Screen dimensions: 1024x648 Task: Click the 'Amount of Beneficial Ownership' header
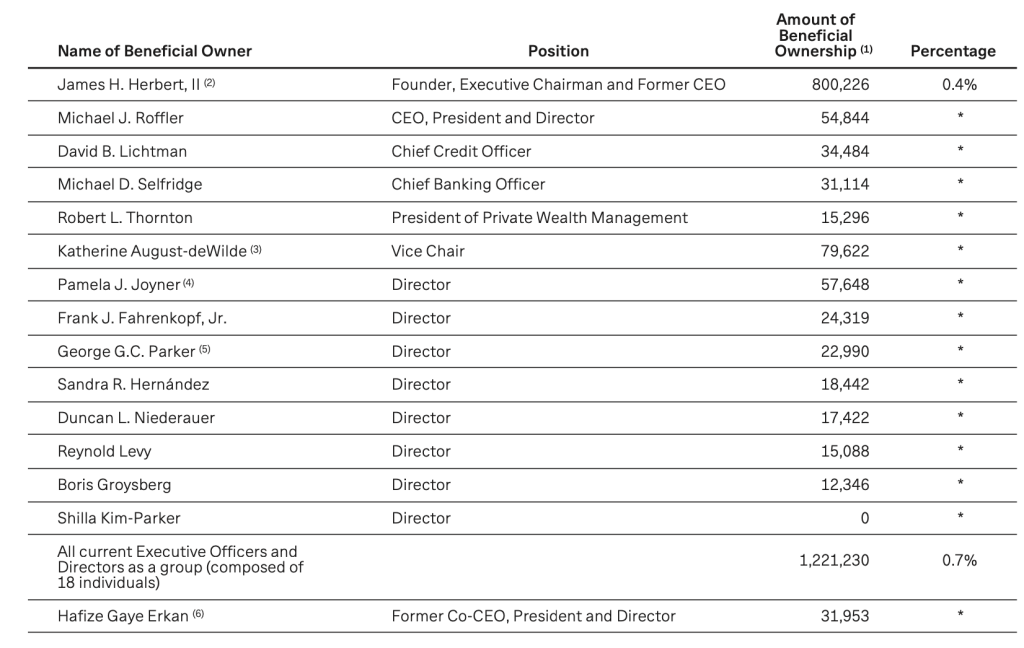(x=815, y=35)
